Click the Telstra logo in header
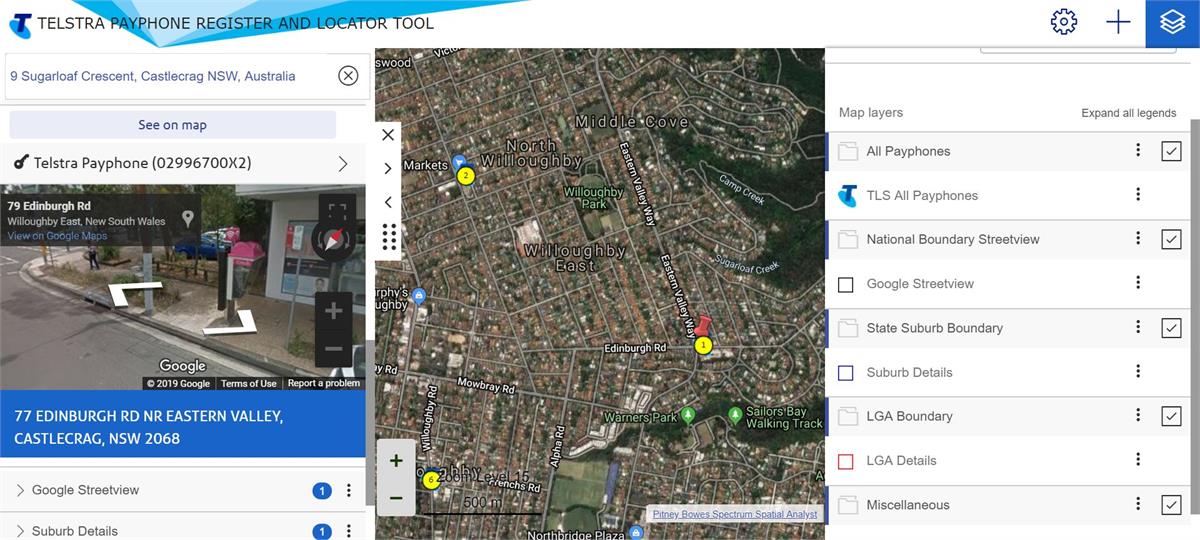Image resolution: width=1200 pixels, height=540 pixels. (20, 24)
